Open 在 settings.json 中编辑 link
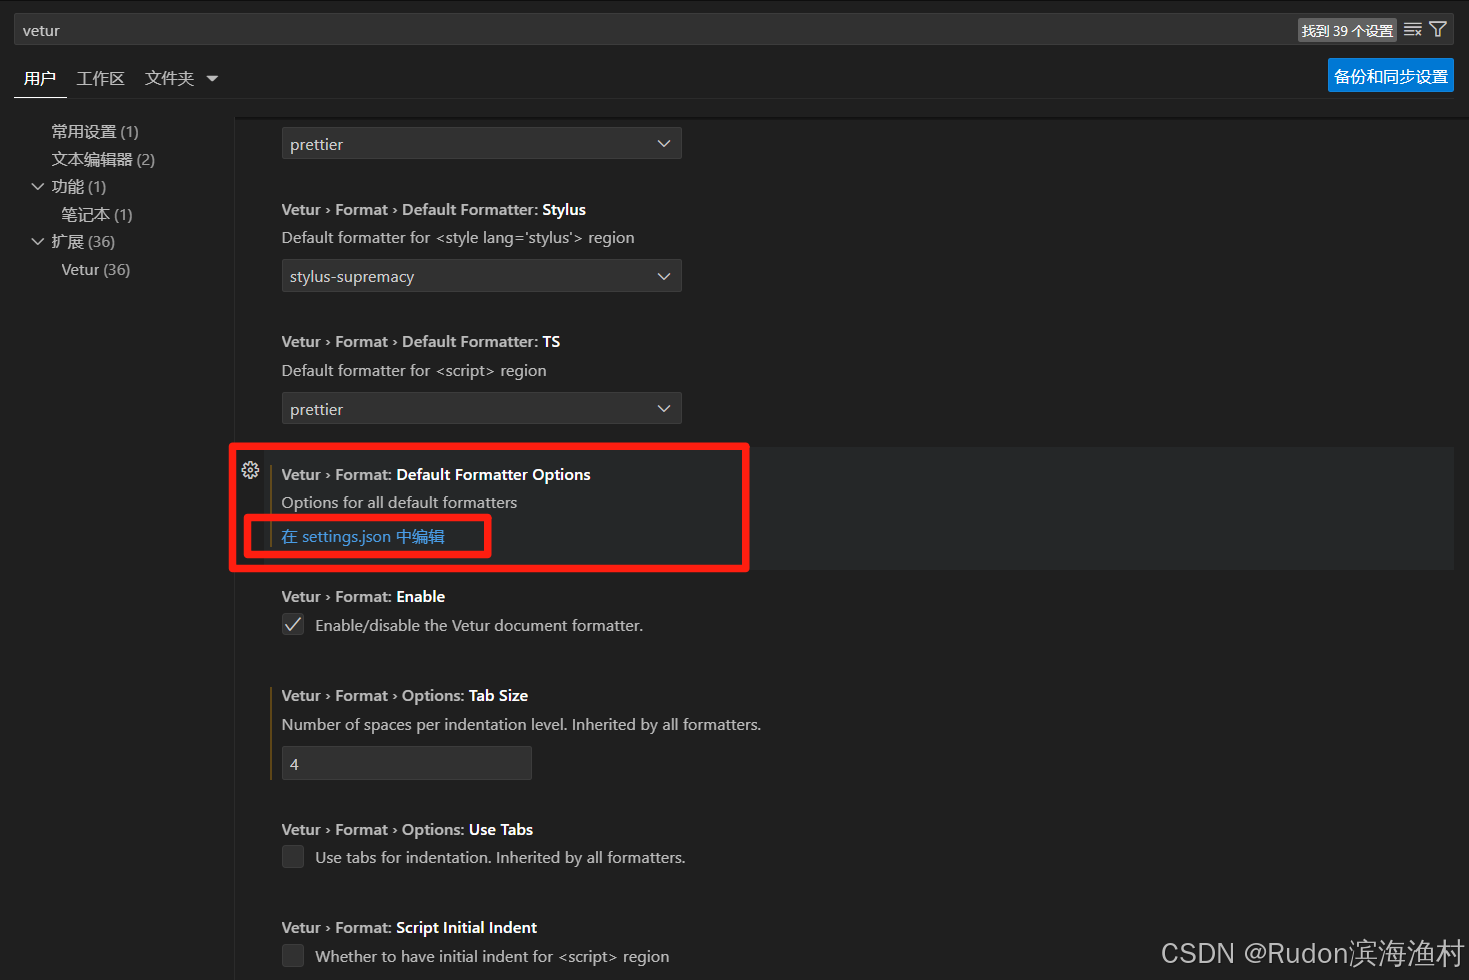 [363, 537]
